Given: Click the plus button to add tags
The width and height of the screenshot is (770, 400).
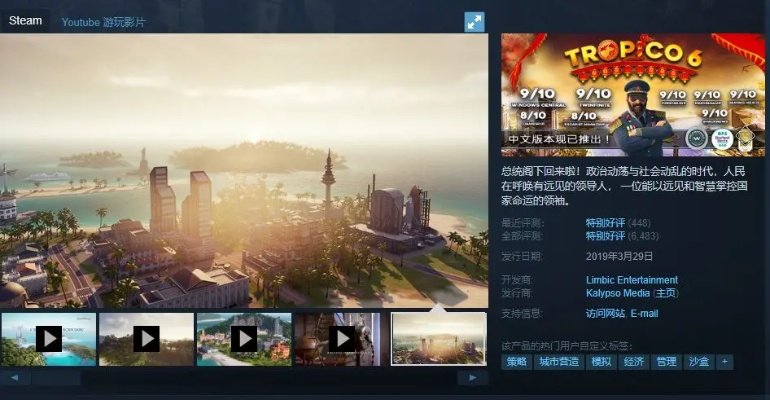Looking at the screenshot, I should 725,362.
